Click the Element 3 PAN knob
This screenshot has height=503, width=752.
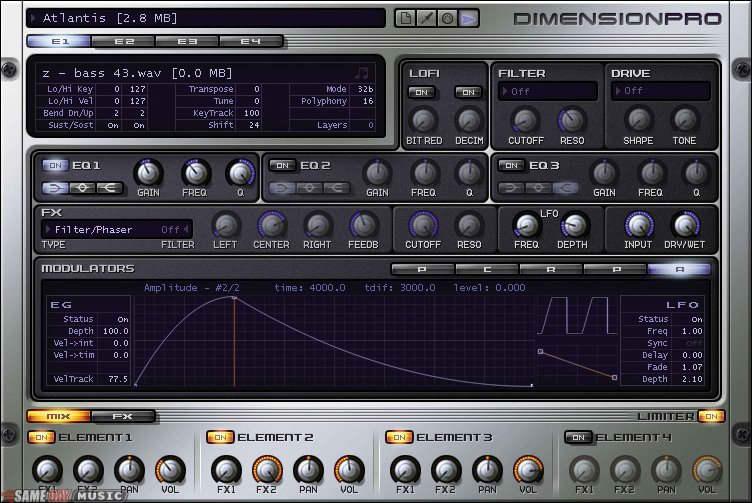pyautogui.click(x=487, y=470)
